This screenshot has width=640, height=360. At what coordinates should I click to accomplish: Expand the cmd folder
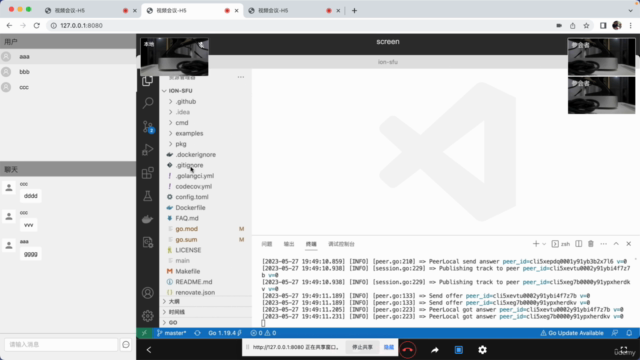pos(178,122)
